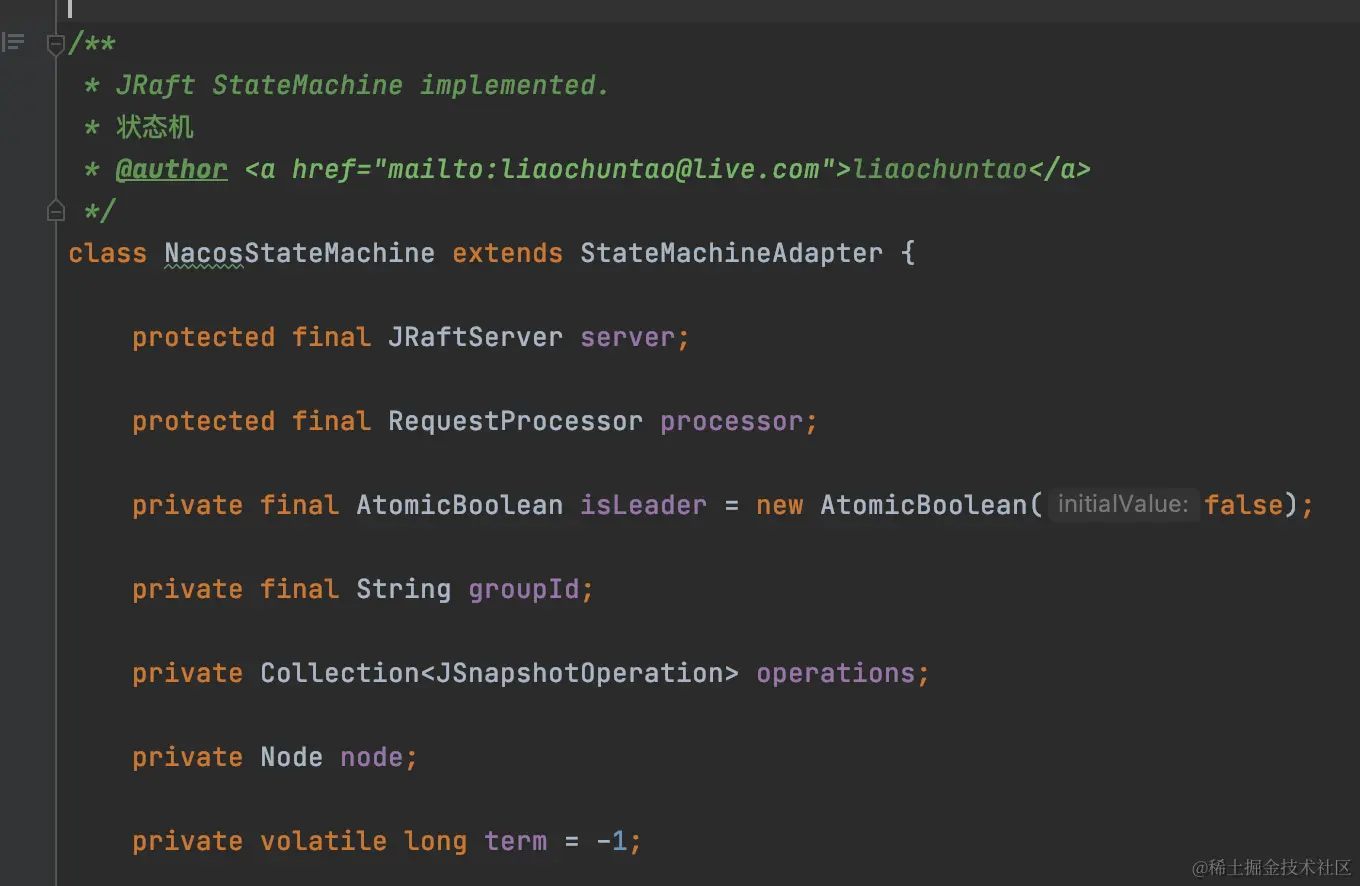Screen dimensions: 1360x886
Task: Click the node field name
Action: (x=371, y=757)
